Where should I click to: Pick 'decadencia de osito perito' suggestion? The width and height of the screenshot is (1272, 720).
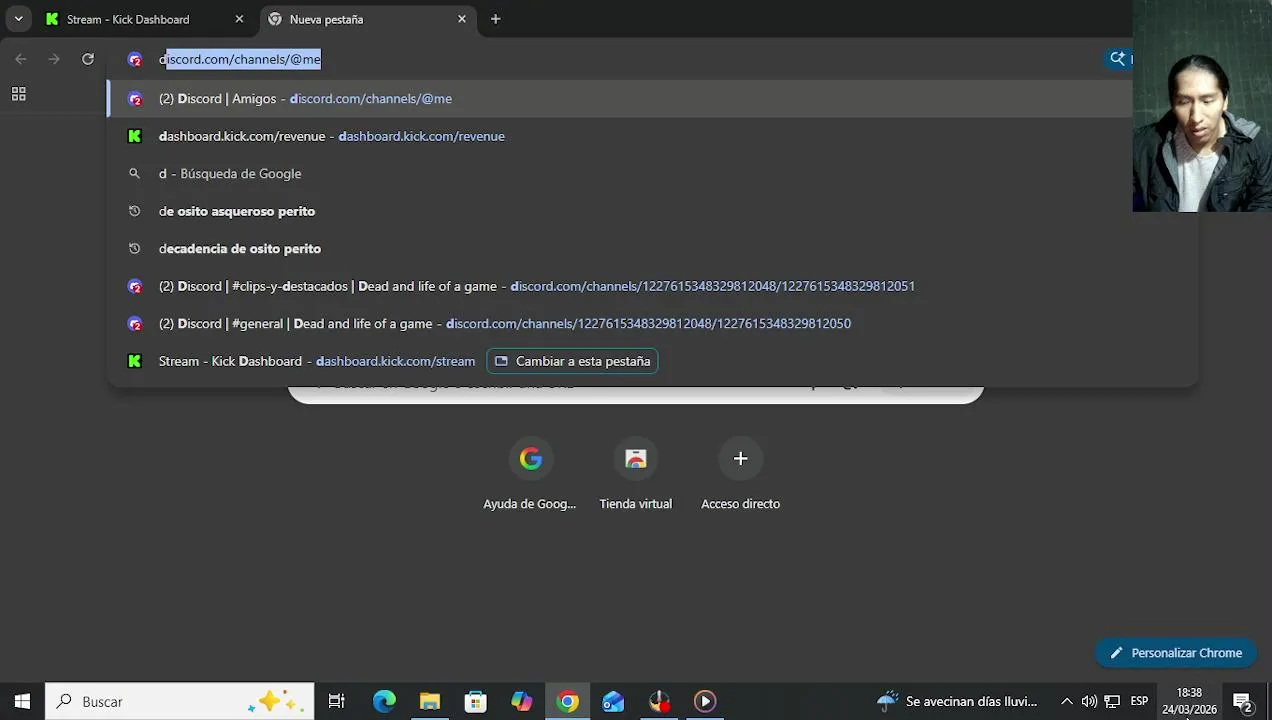click(652, 249)
